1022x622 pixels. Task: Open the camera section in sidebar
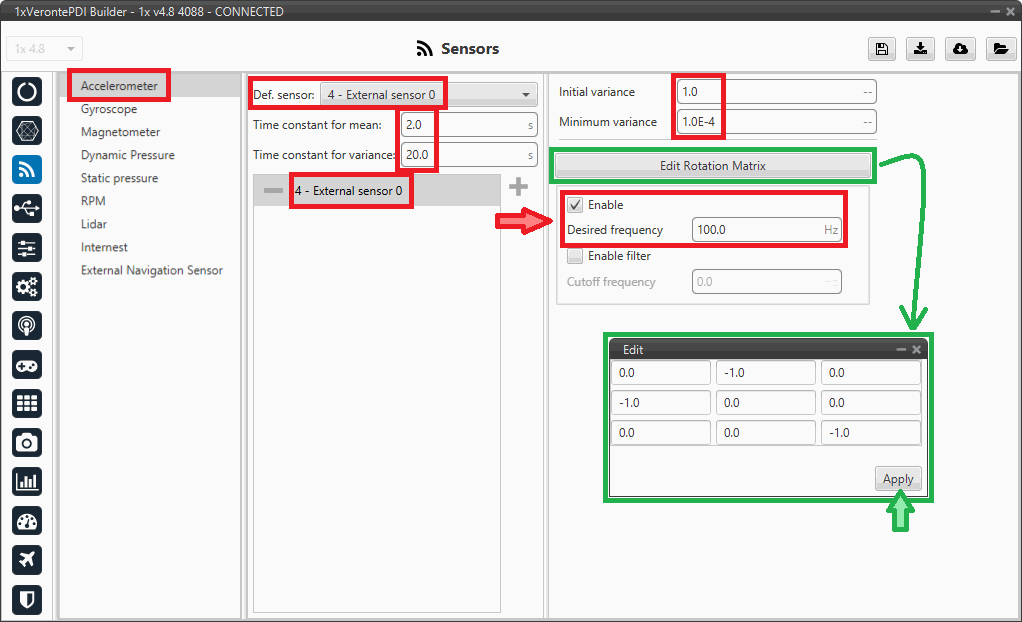27,442
